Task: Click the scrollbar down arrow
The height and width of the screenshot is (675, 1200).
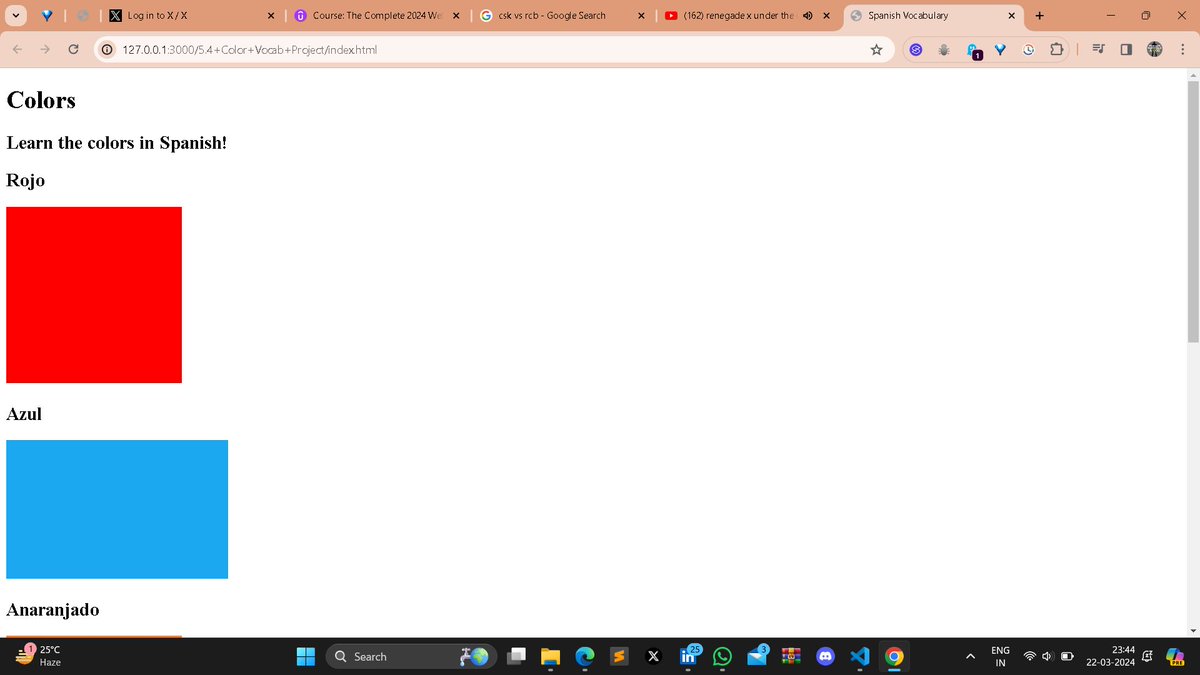Action: [1192, 630]
